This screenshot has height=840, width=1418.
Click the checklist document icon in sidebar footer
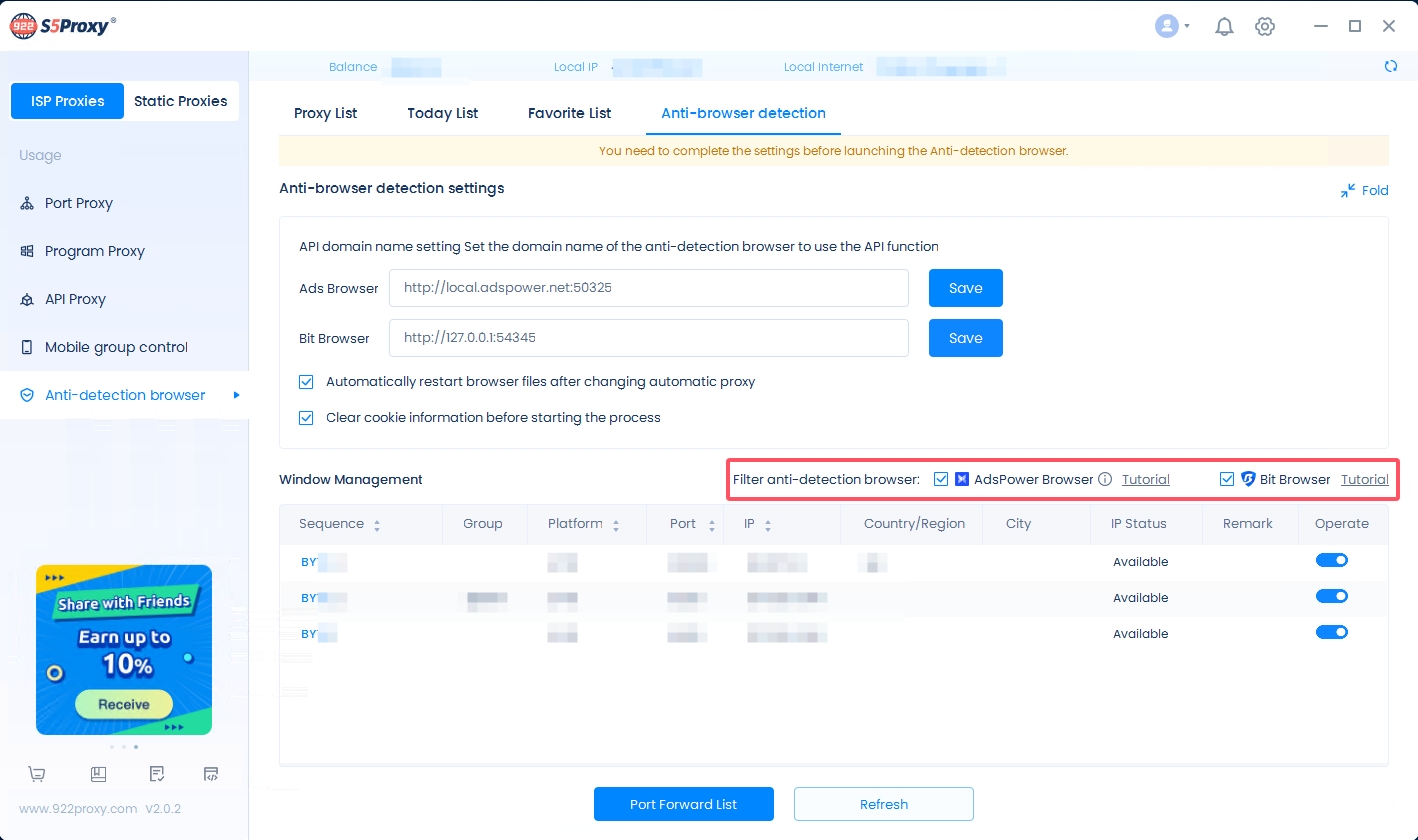[157, 774]
